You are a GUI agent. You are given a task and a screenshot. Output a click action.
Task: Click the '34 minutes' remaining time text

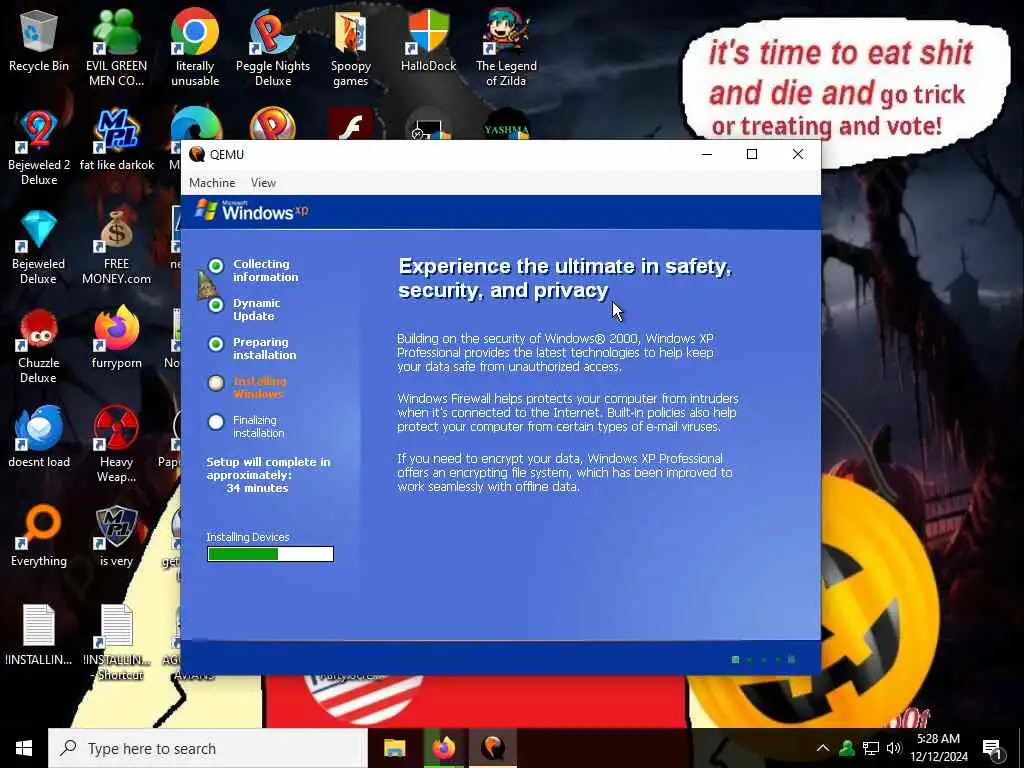[x=257, y=488]
